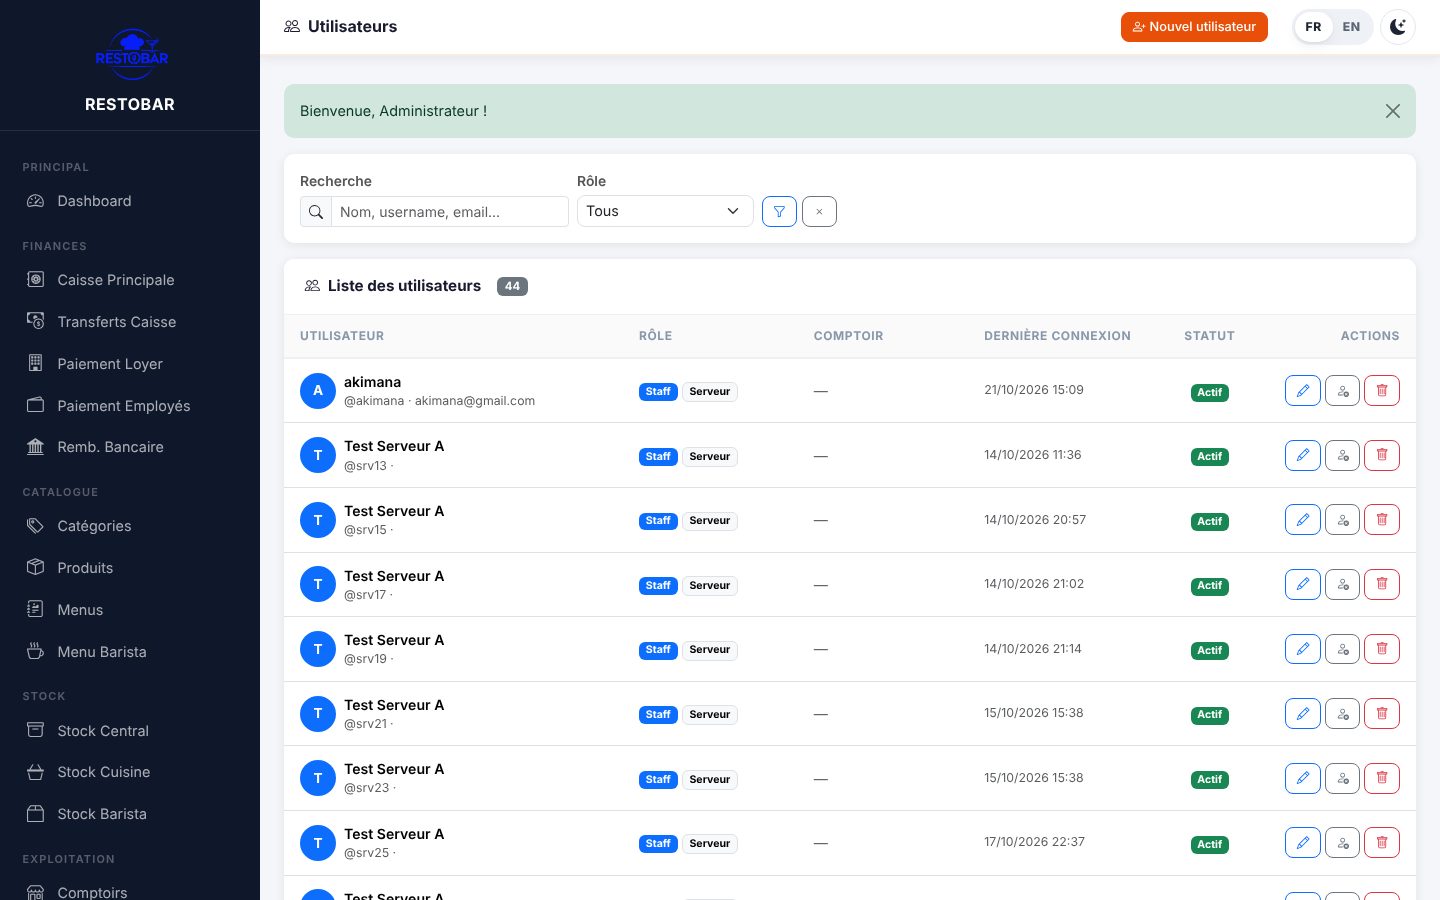Click the blue A avatar of akimana
1440x900 pixels.
coord(318,391)
